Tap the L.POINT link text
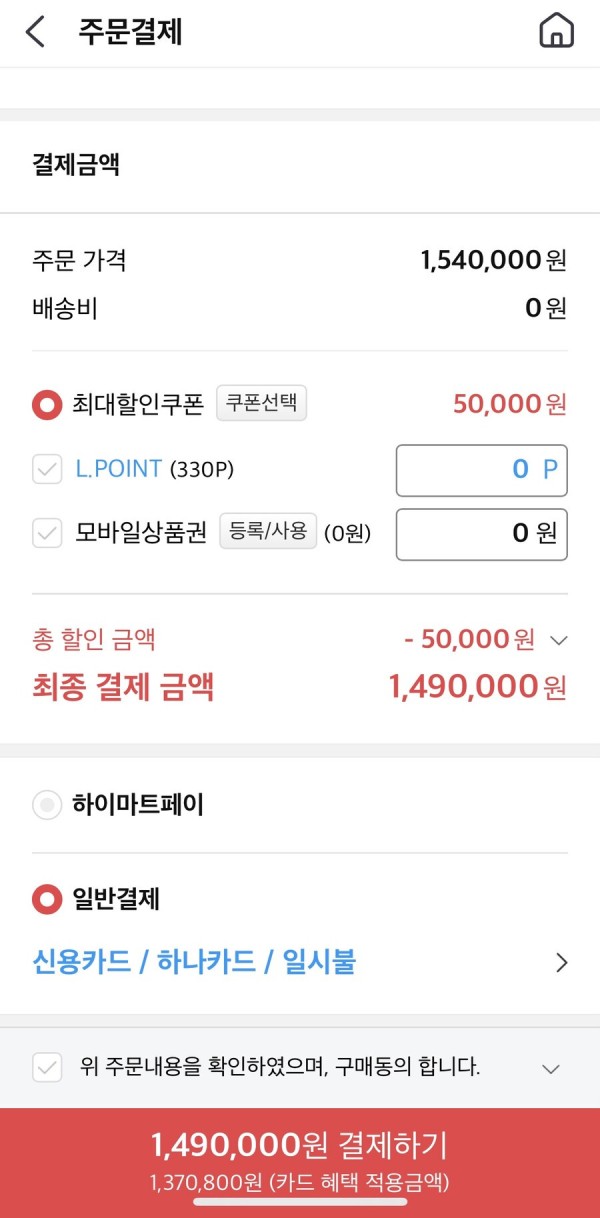The image size is (600, 1218). [119, 468]
